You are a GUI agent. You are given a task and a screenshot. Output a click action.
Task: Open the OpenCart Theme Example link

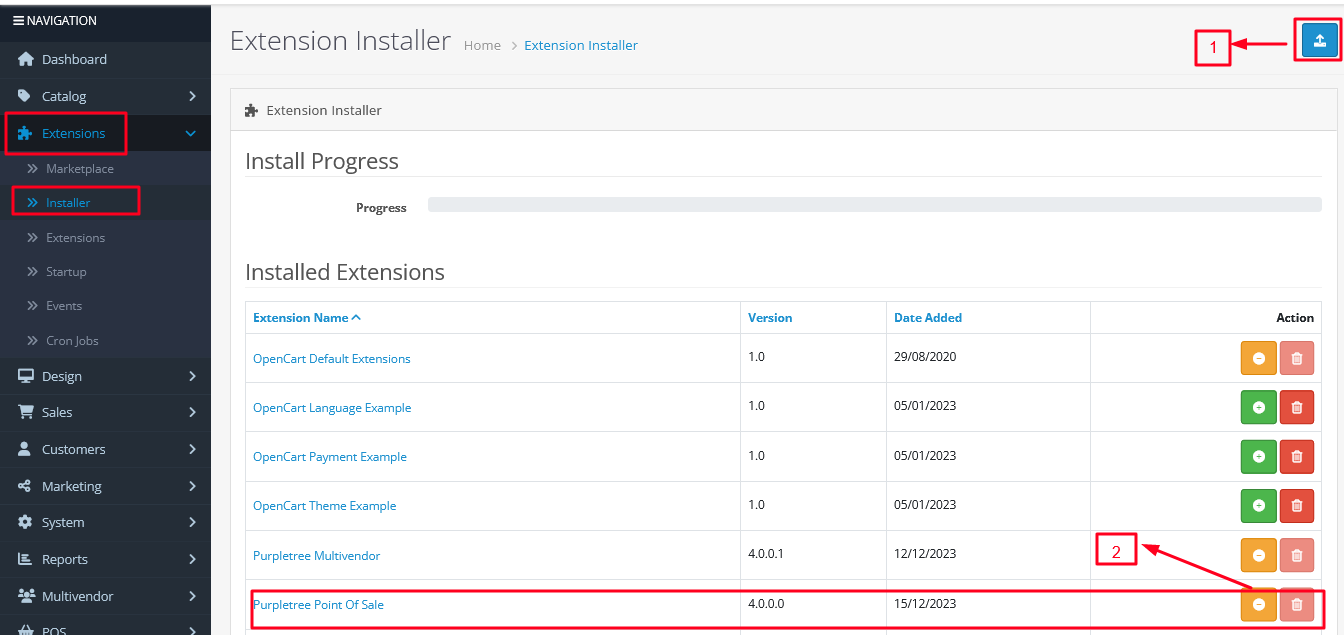[x=325, y=506]
